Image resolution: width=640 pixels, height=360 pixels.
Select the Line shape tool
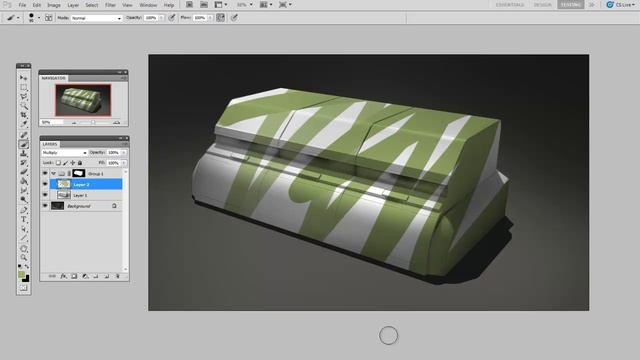(x=24, y=238)
